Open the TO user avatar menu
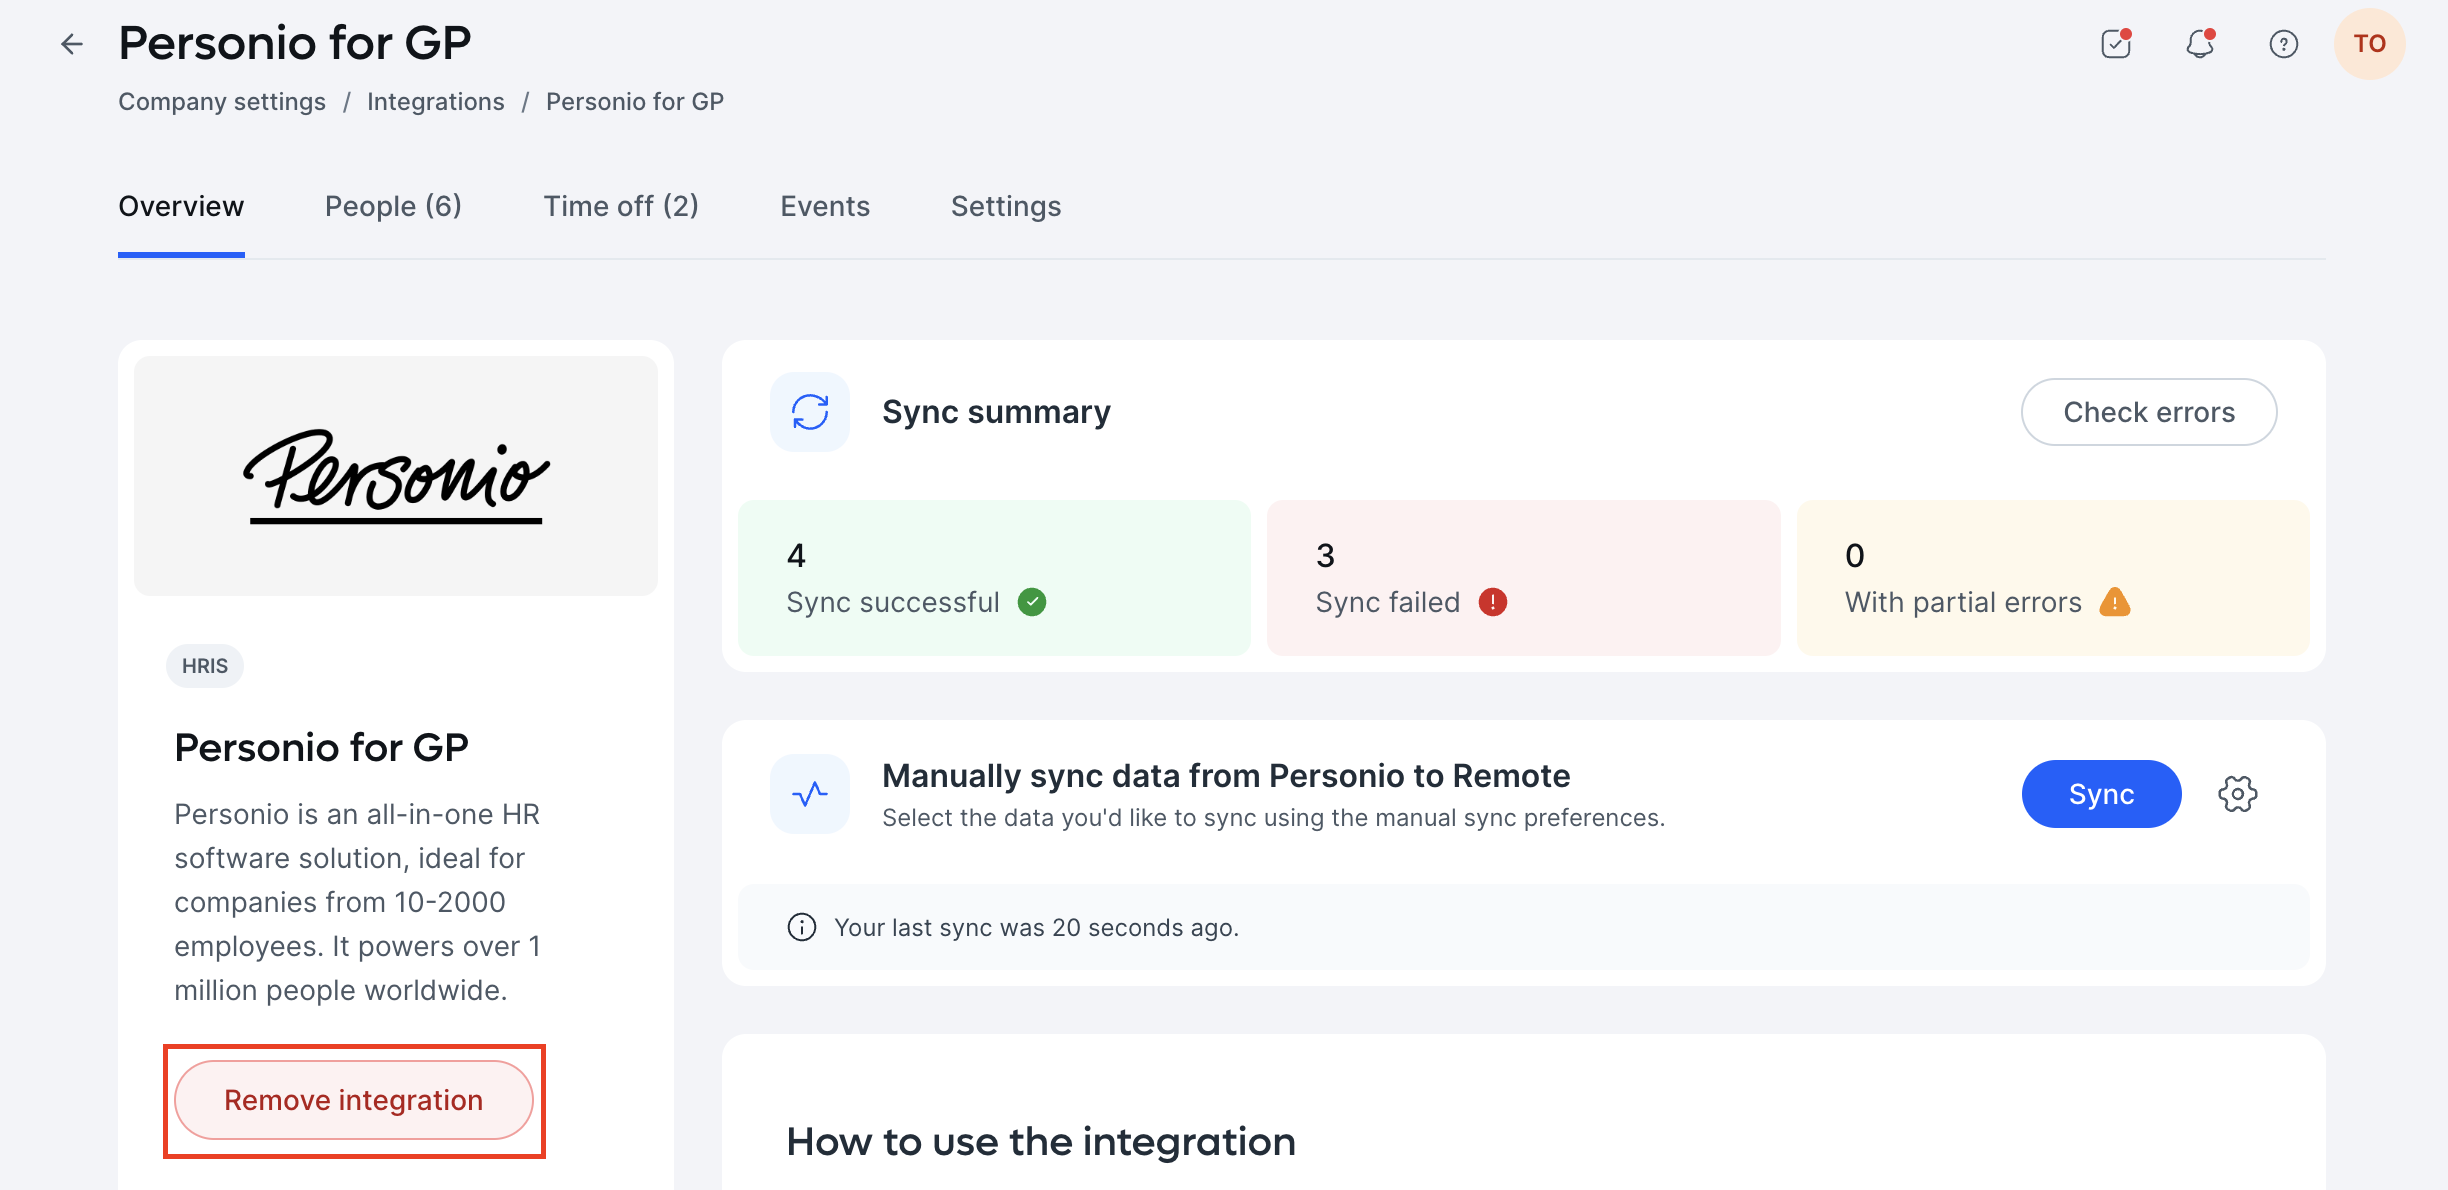This screenshot has height=1190, width=2448. pyautogui.click(x=2370, y=44)
